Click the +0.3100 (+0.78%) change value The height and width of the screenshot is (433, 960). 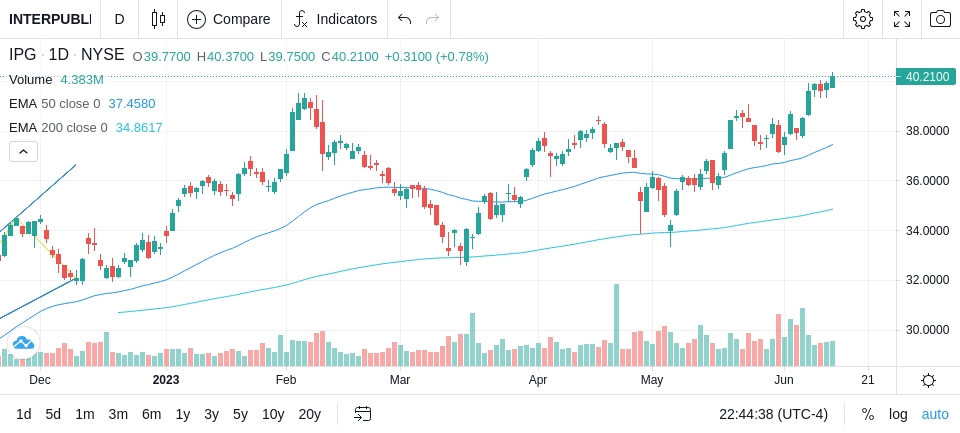point(437,57)
